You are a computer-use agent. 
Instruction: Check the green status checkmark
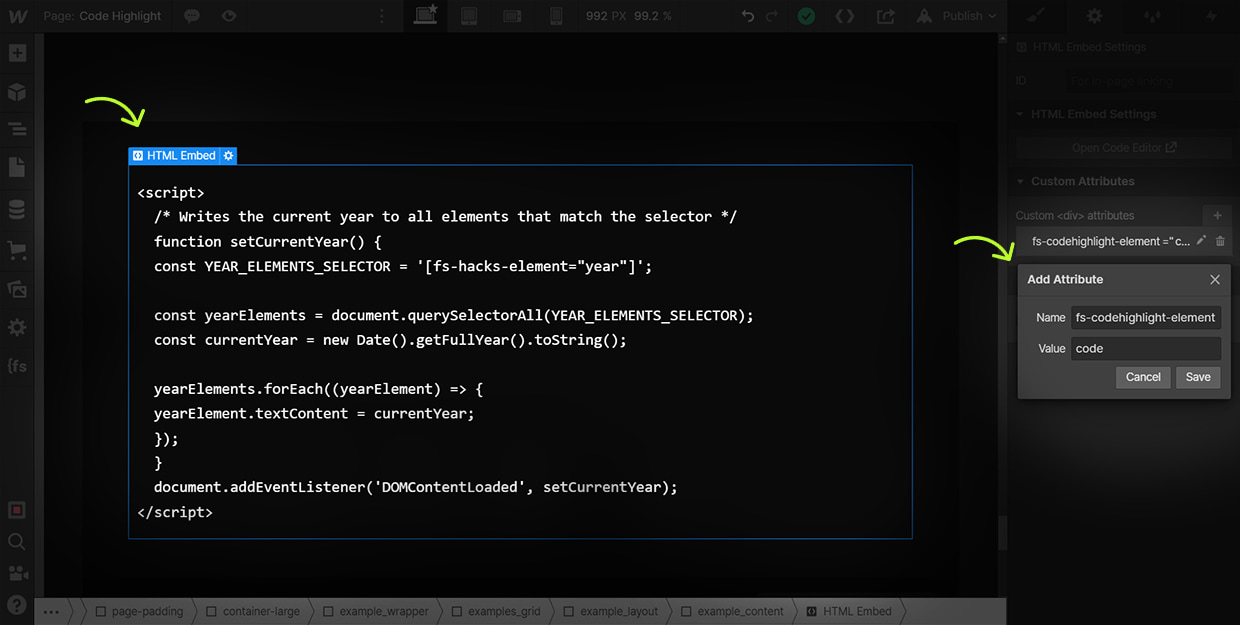tap(806, 16)
